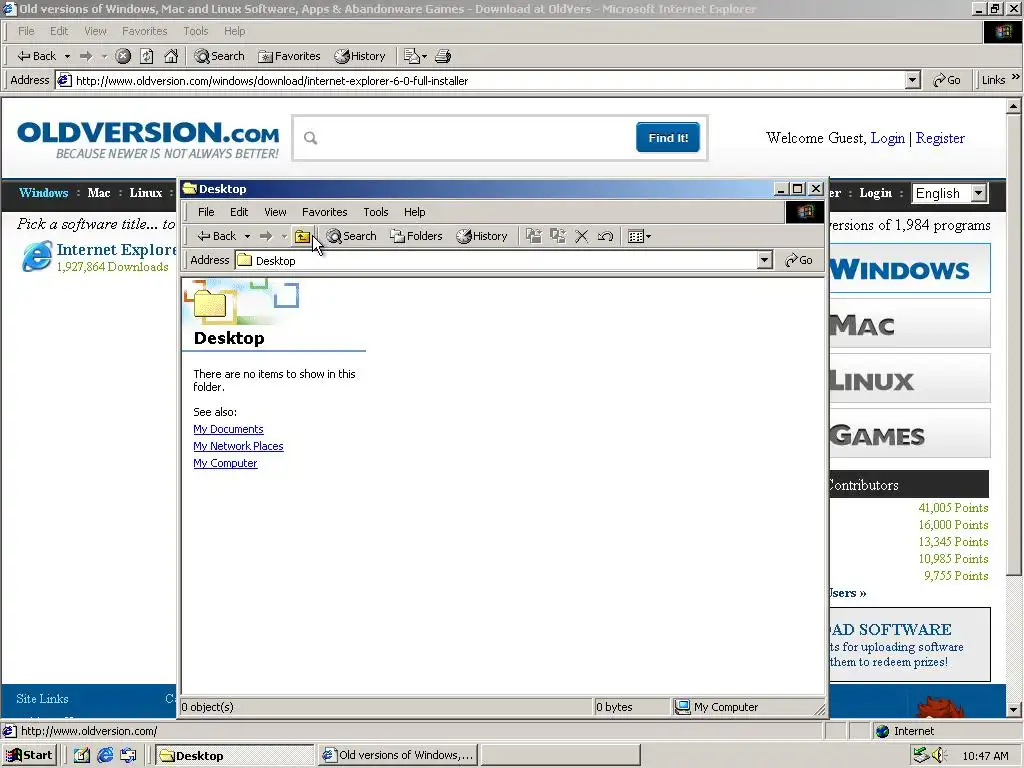Click the Desktop window address field

[x=496, y=261]
